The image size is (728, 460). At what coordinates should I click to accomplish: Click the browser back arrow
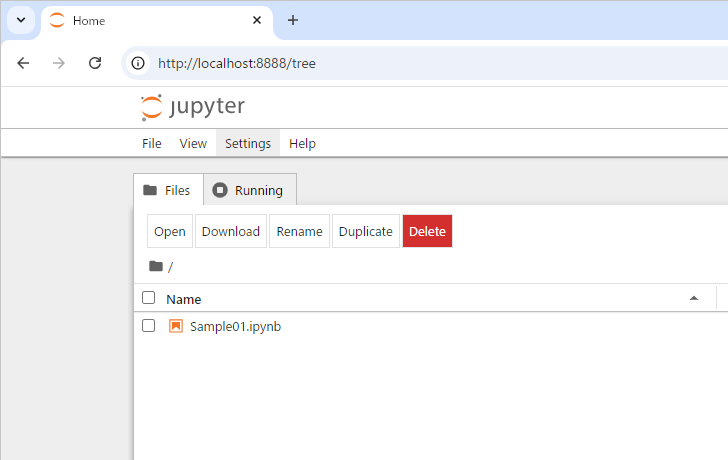(x=23, y=63)
